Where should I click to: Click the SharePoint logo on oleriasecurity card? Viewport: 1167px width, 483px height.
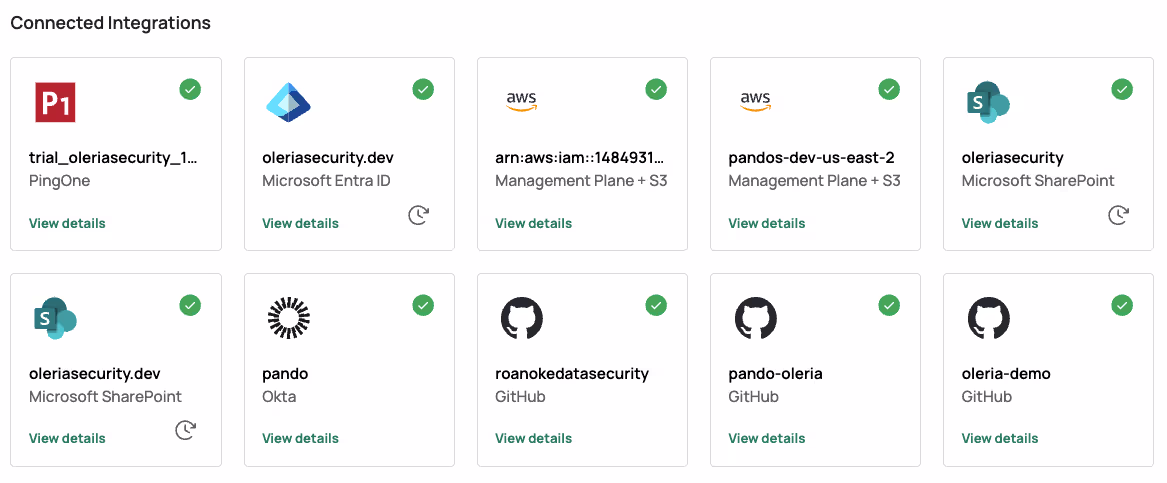[988, 102]
